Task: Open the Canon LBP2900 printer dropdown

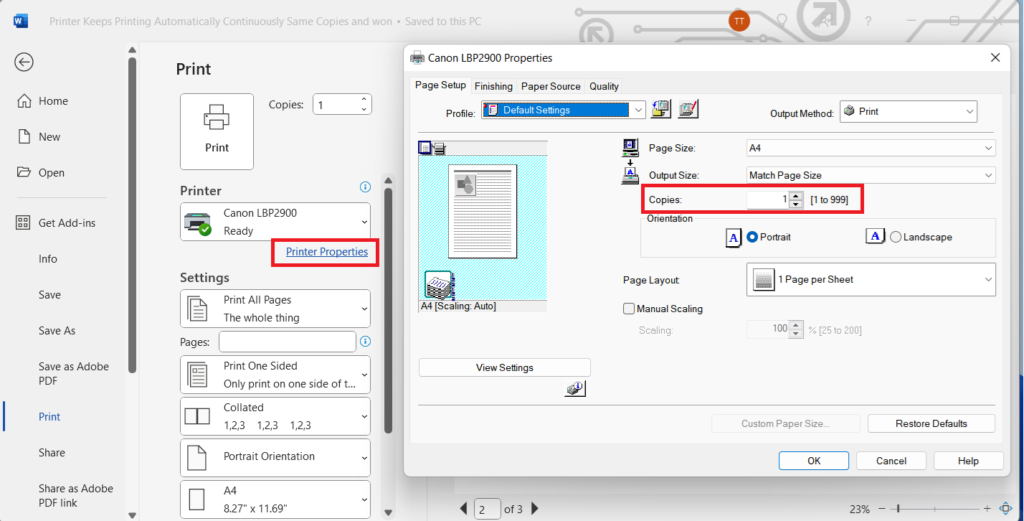Action: coord(275,221)
